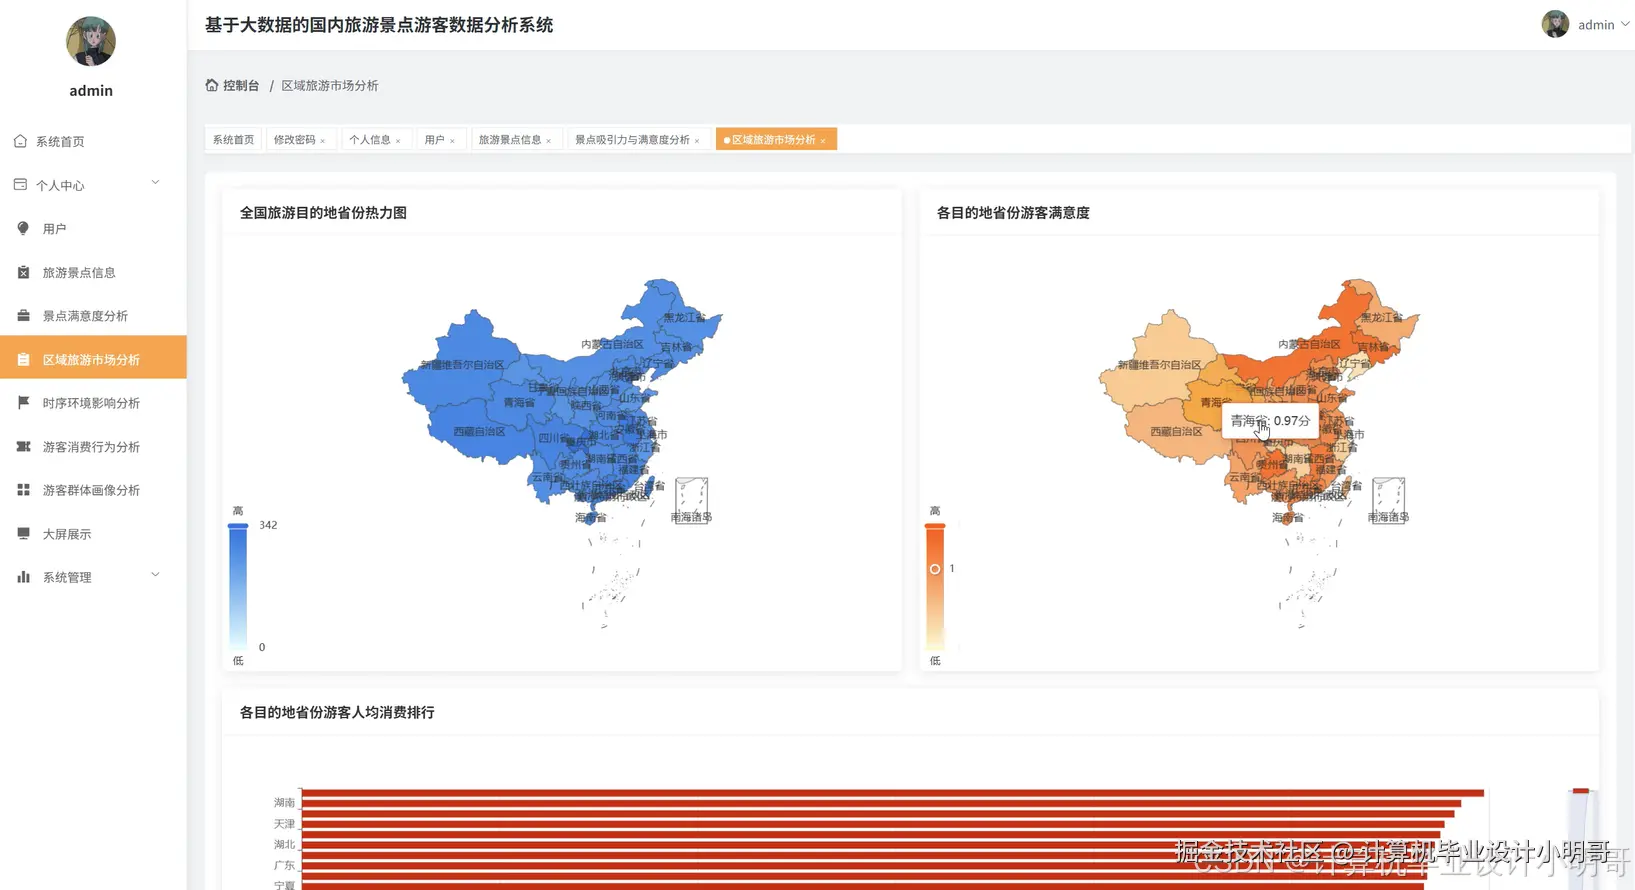
Task: Open 游客群体画像分析 in sidebar
Action: tap(93, 490)
